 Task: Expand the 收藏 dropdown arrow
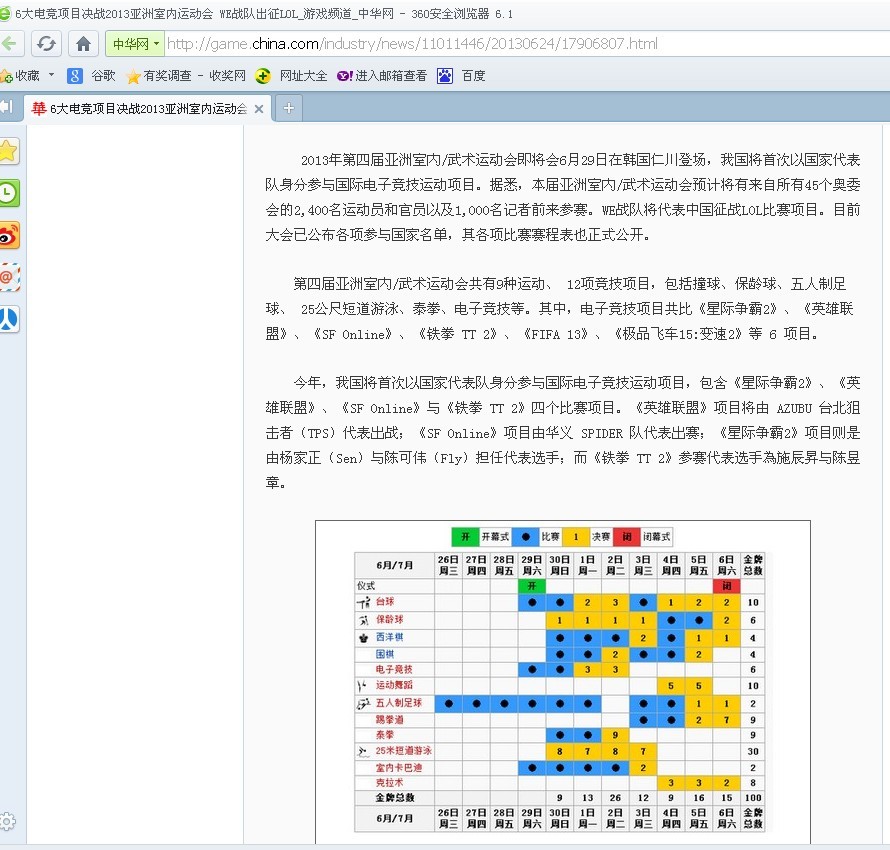(51, 75)
